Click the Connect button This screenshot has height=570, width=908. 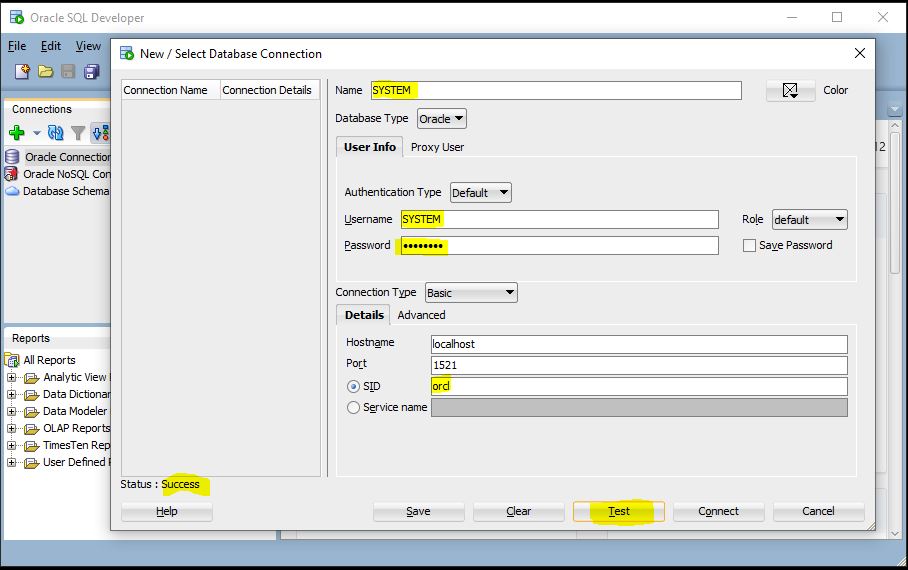tap(719, 511)
